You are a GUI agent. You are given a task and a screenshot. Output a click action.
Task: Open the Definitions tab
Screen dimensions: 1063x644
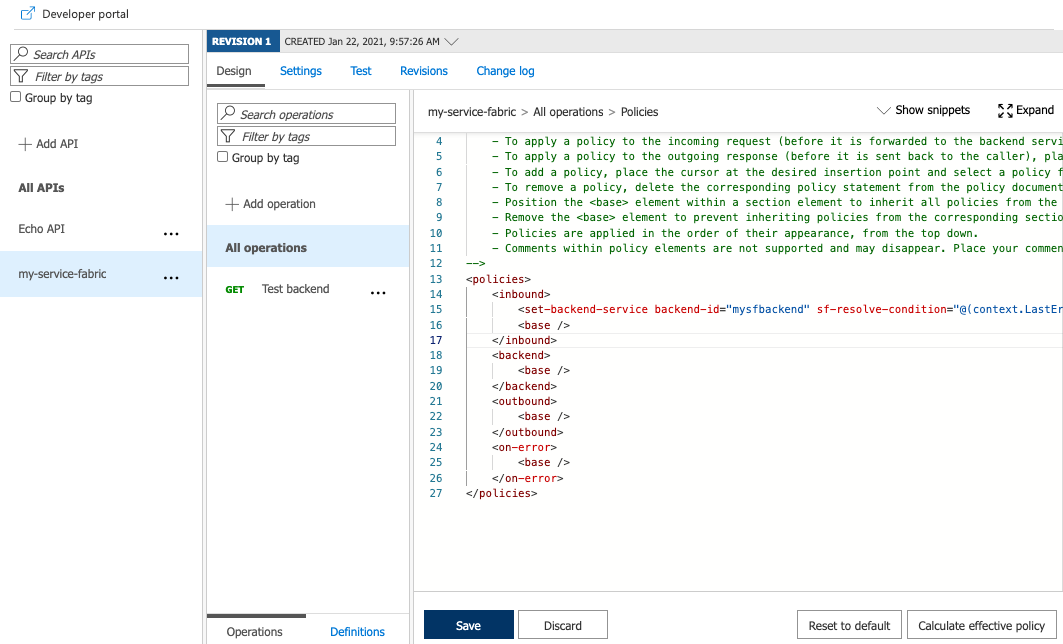pos(356,631)
